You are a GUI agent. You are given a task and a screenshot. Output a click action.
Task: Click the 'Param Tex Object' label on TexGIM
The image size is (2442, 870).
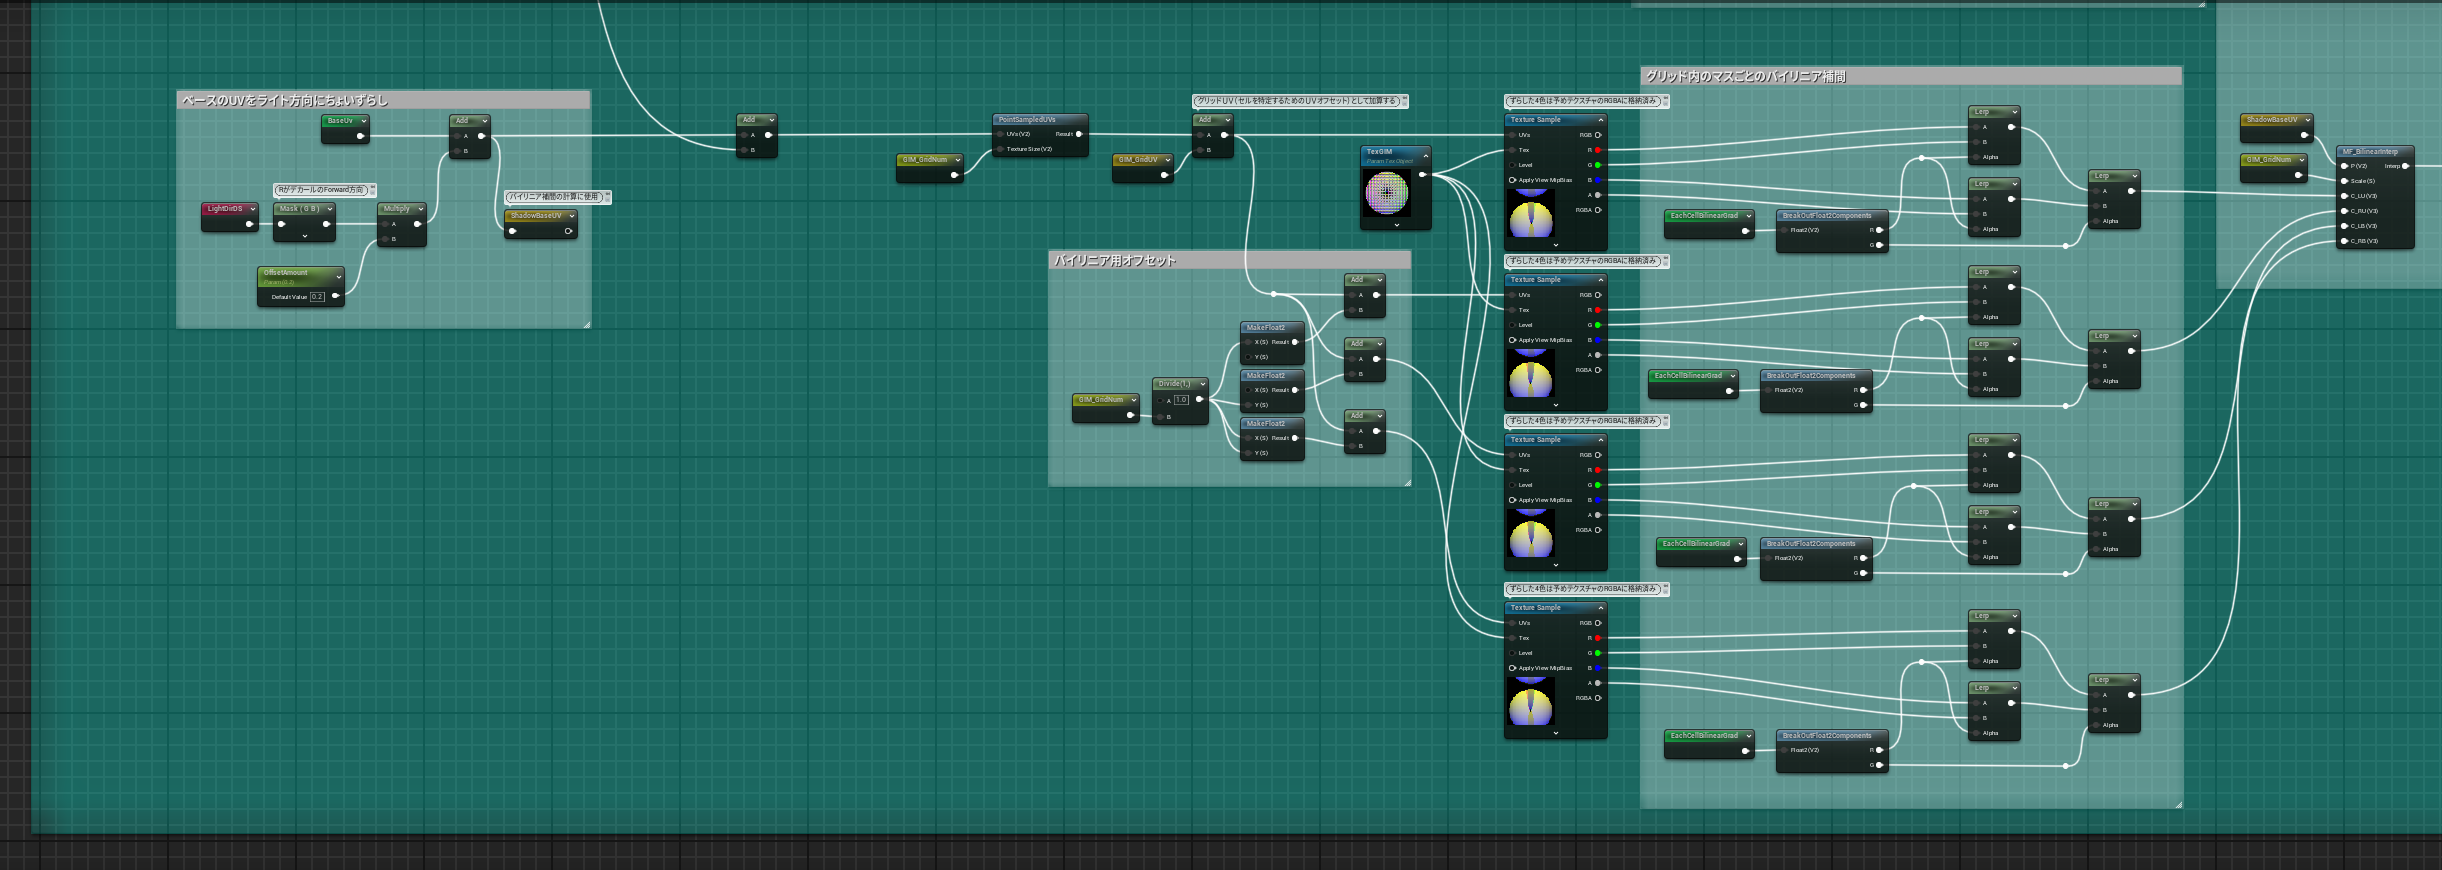click(1390, 161)
